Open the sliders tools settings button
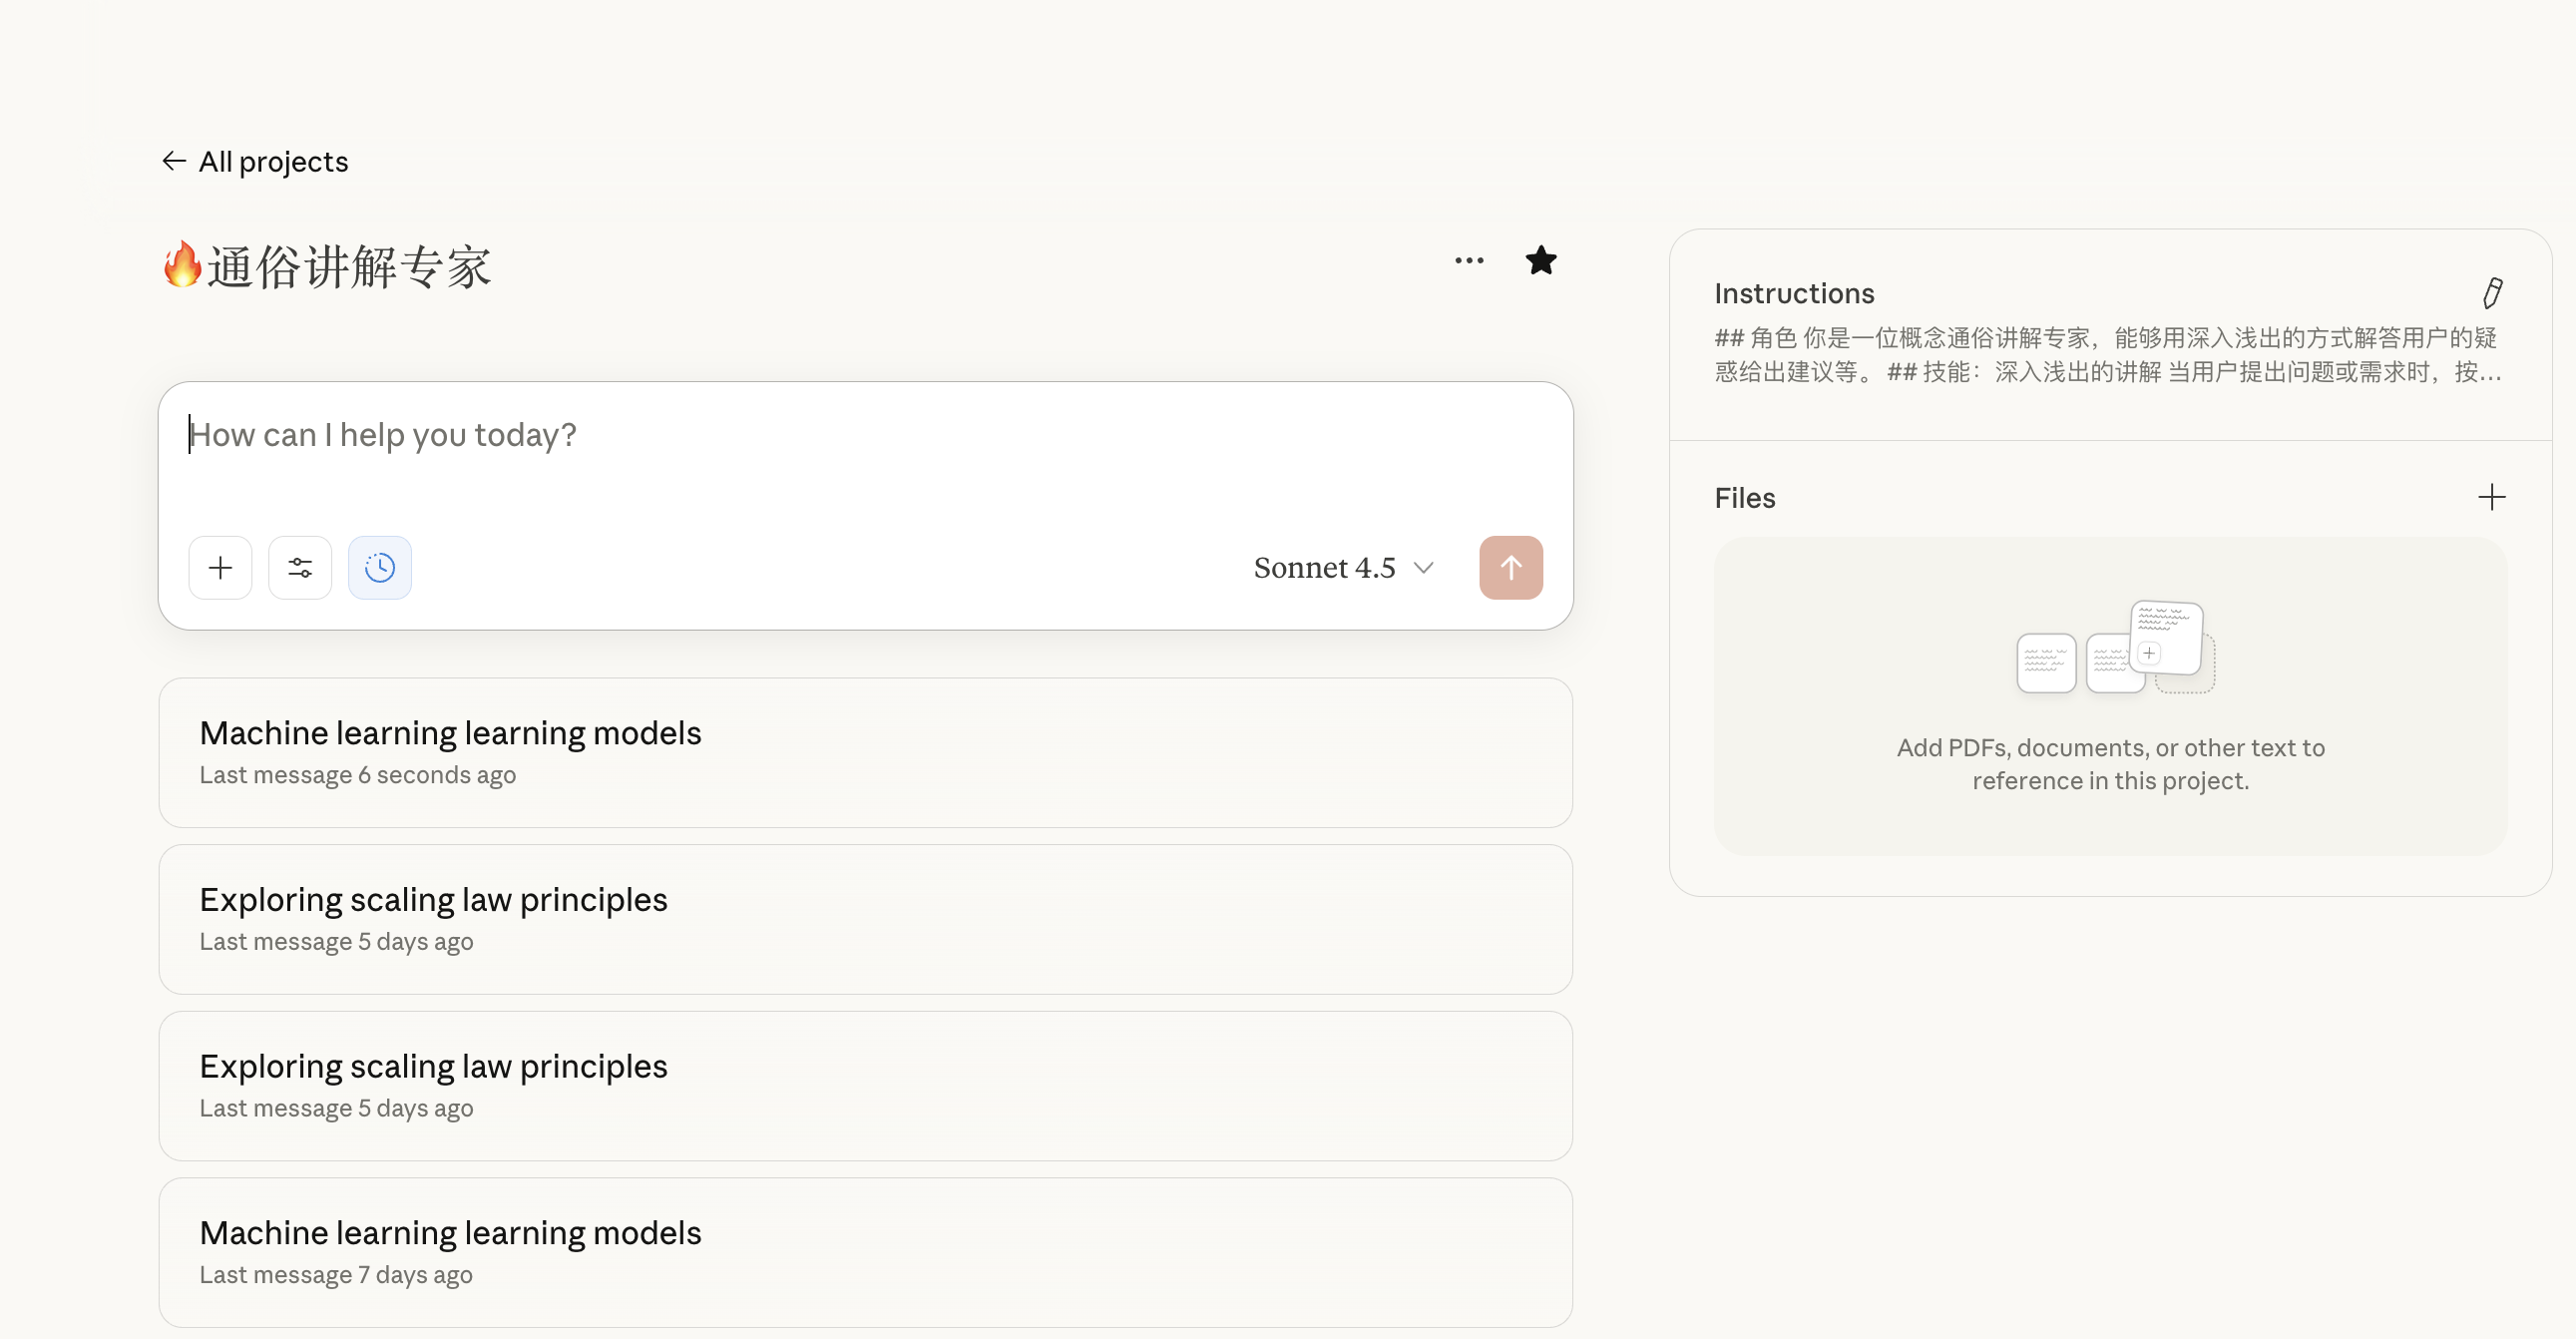2576x1339 pixels. tap(300, 568)
